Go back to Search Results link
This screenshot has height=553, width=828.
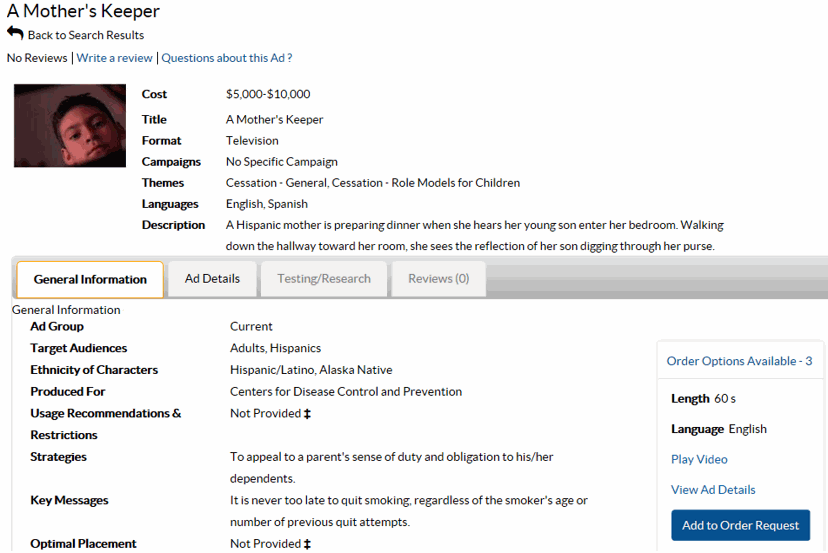[x=86, y=35]
